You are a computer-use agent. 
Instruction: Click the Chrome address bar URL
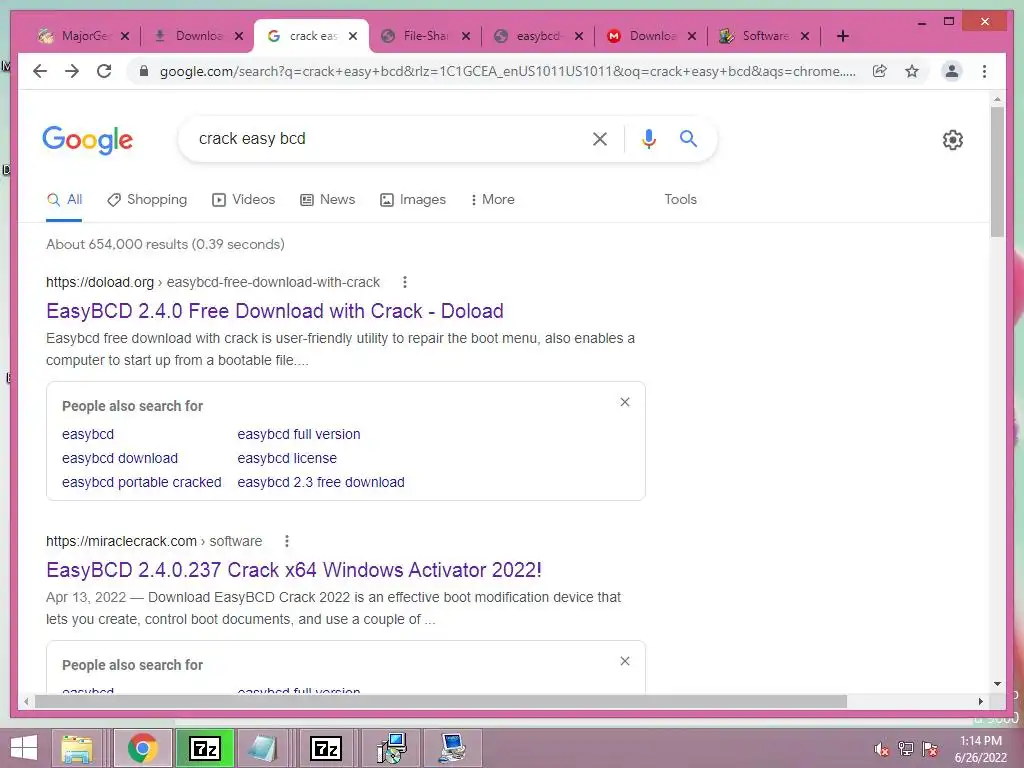point(507,71)
